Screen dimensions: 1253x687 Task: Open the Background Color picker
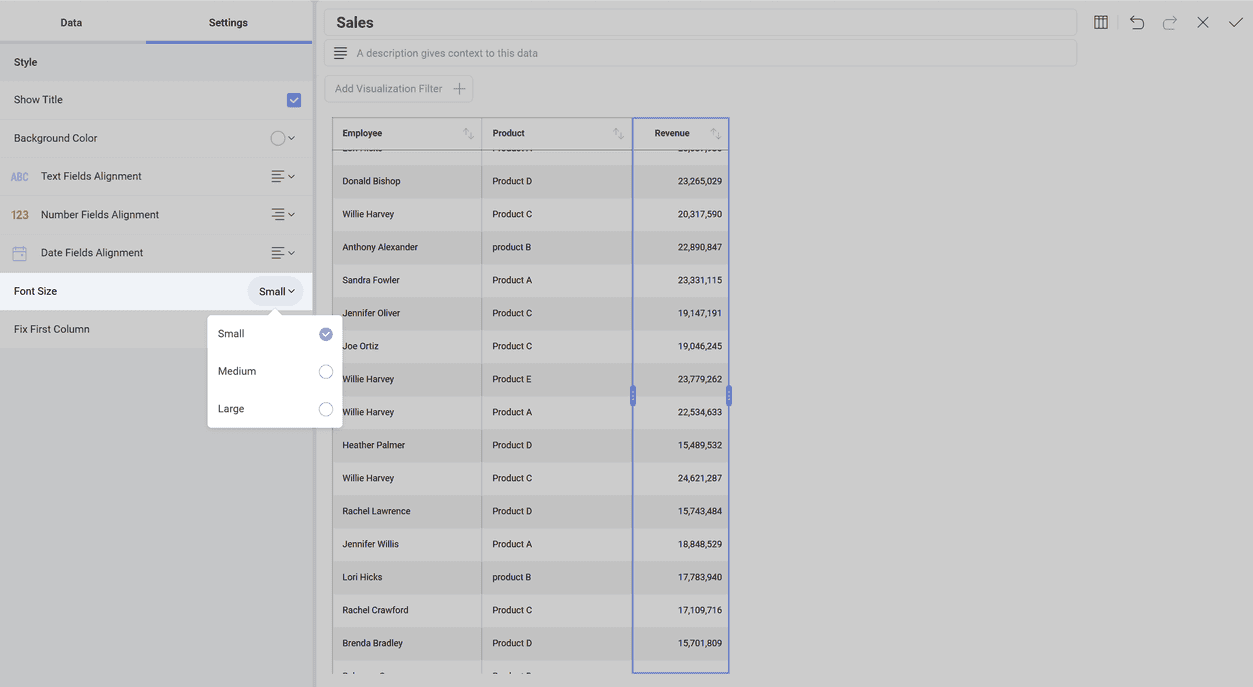coord(283,138)
